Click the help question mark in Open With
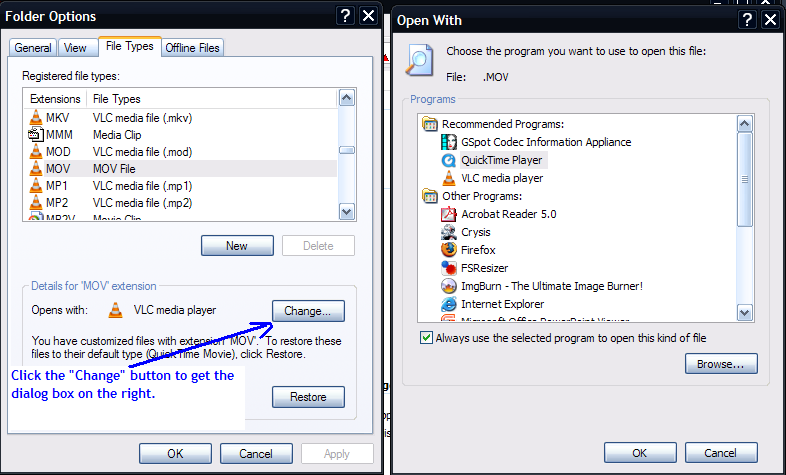The height and width of the screenshot is (475, 786). click(x=747, y=20)
